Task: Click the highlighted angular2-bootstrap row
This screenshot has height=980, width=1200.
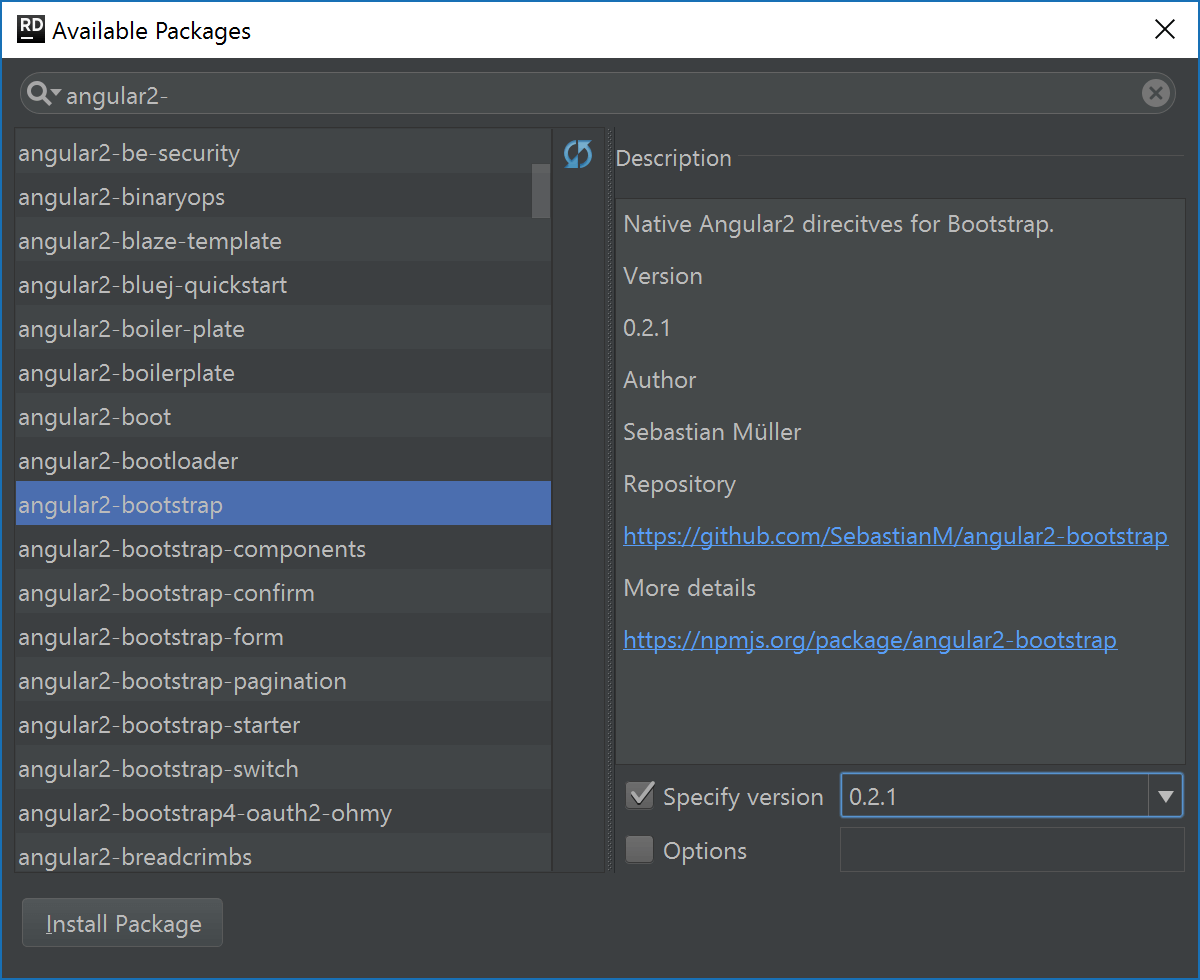Action: tap(283, 503)
